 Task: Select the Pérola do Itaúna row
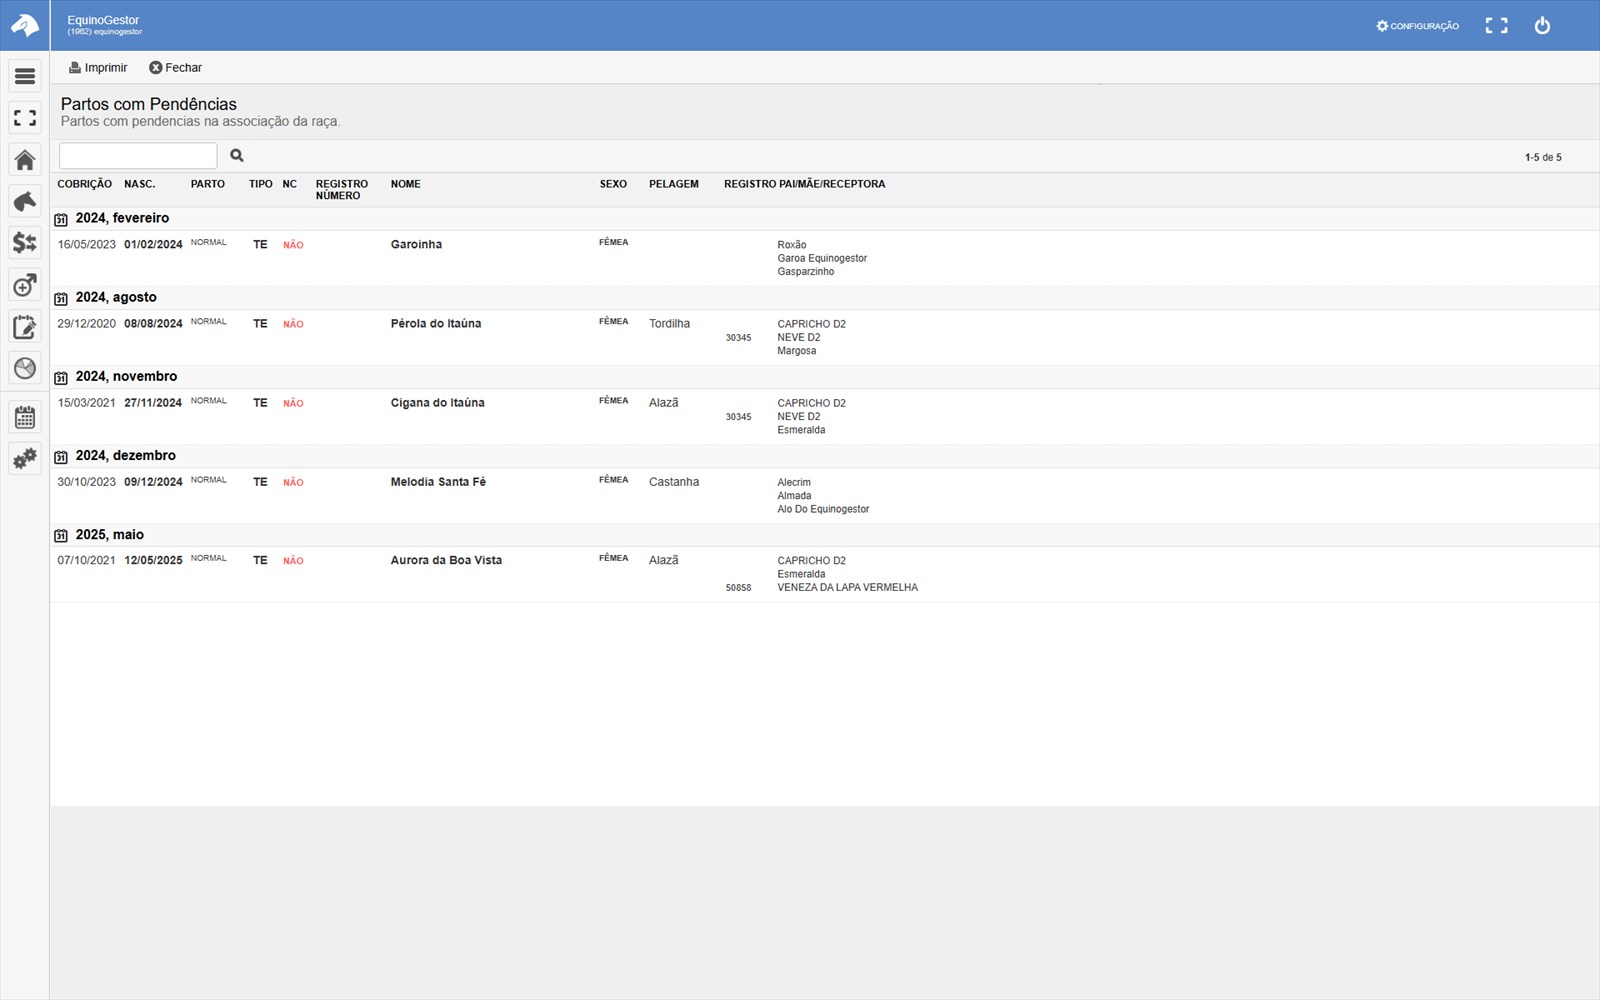click(825, 337)
